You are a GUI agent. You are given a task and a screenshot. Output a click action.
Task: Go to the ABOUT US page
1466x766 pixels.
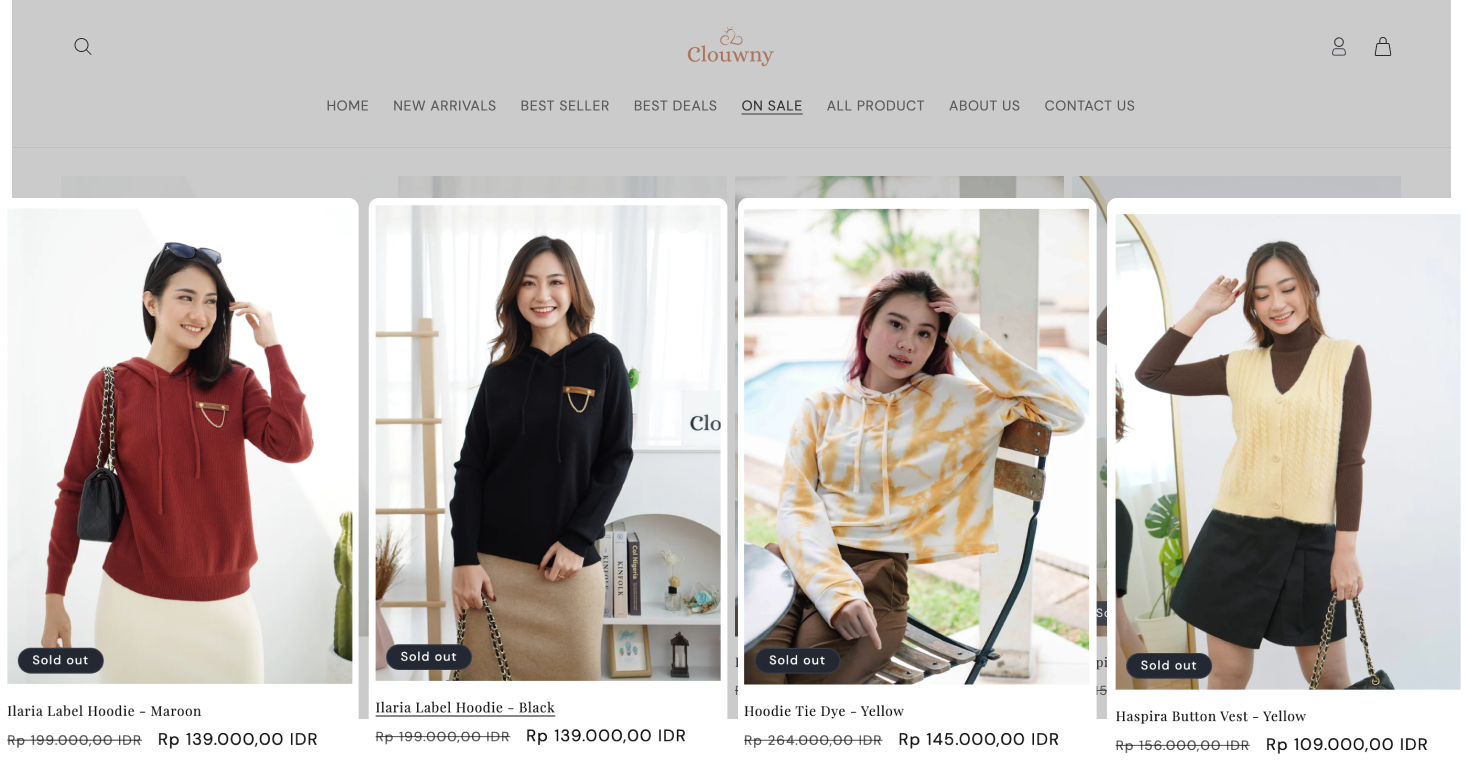[985, 106]
